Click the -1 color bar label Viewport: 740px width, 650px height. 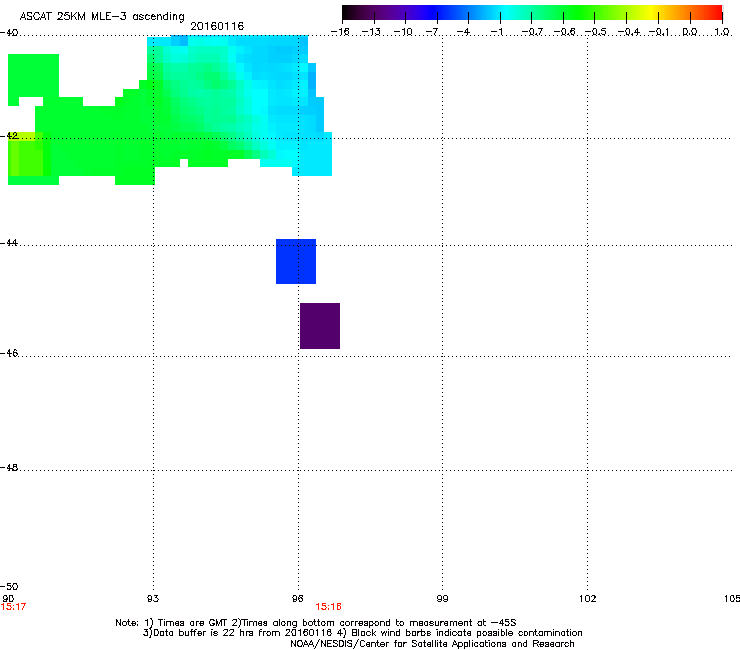click(x=496, y=32)
